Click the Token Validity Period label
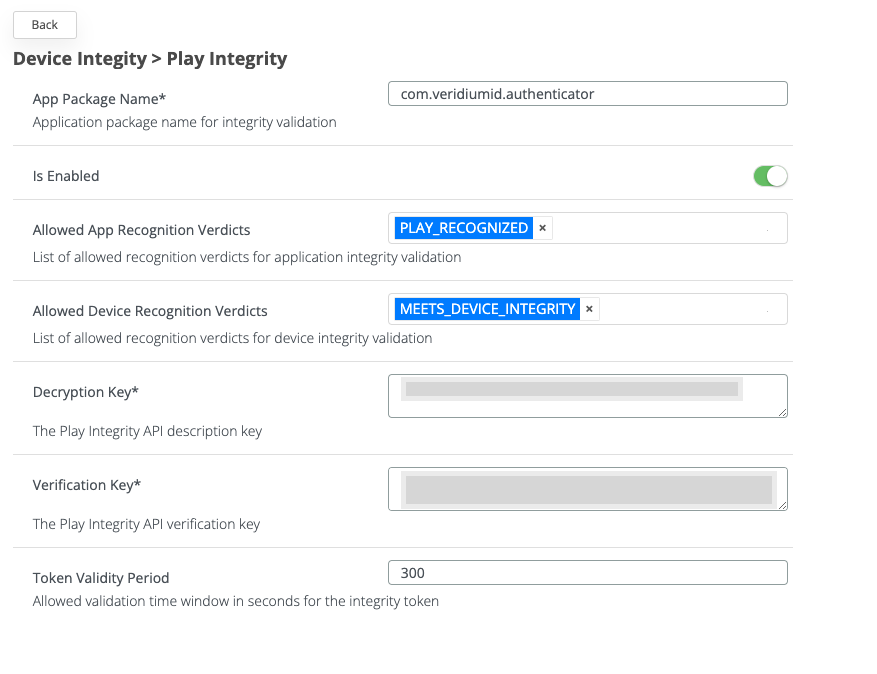This screenshot has width=877, height=674. pyautogui.click(x=101, y=577)
